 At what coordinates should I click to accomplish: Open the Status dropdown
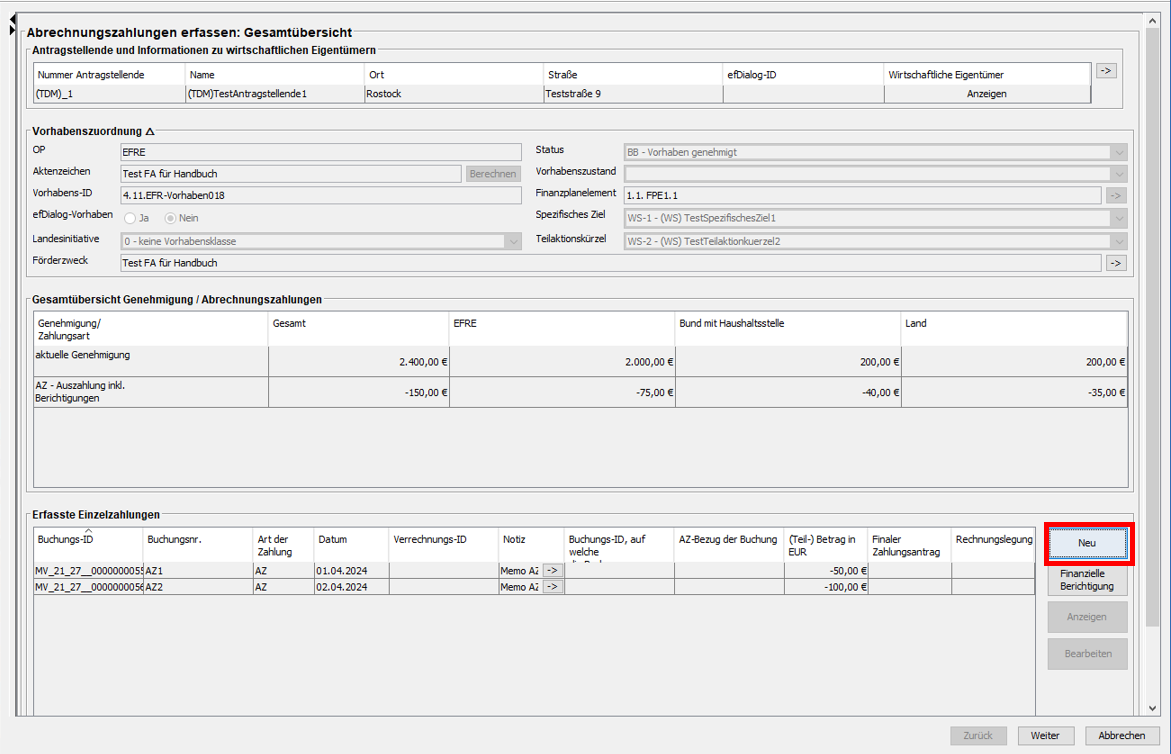(1118, 153)
